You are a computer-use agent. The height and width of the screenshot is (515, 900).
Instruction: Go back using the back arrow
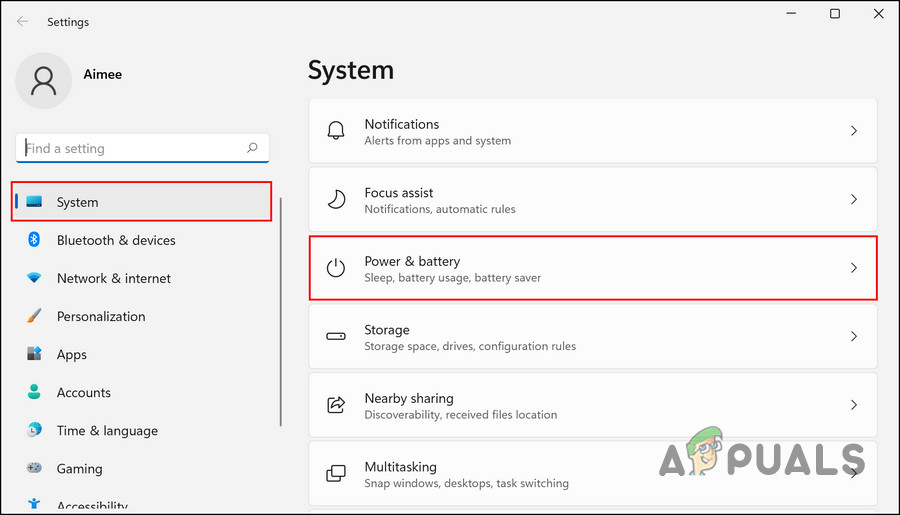click(x=22, y=21)
